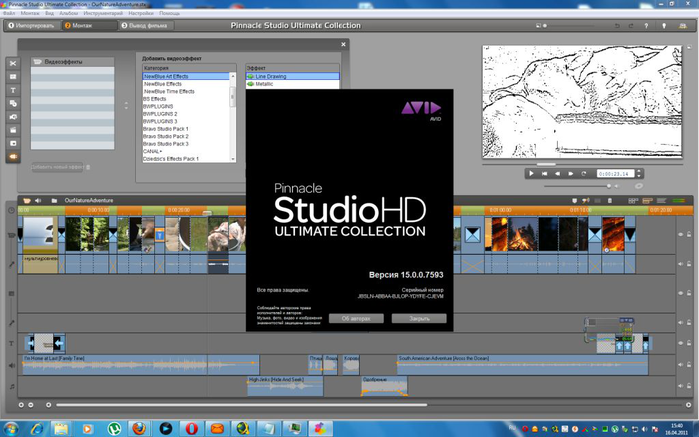Click the Об авторах button

(356, 318)
